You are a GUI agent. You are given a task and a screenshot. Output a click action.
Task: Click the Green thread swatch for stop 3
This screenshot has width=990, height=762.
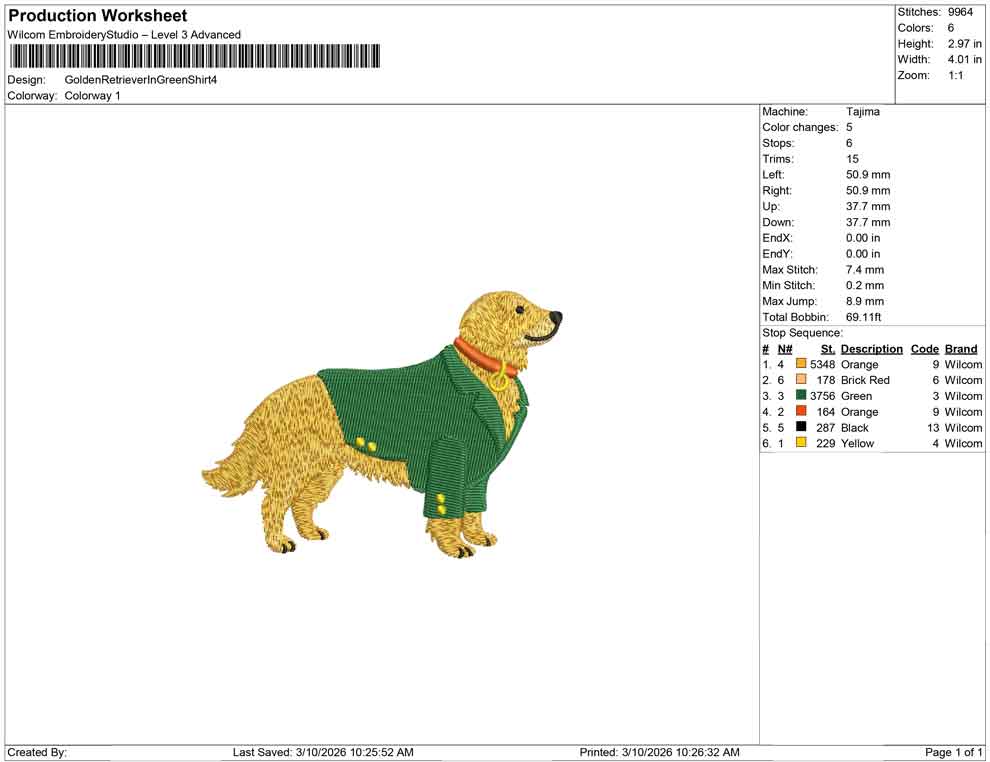point(800,396)
